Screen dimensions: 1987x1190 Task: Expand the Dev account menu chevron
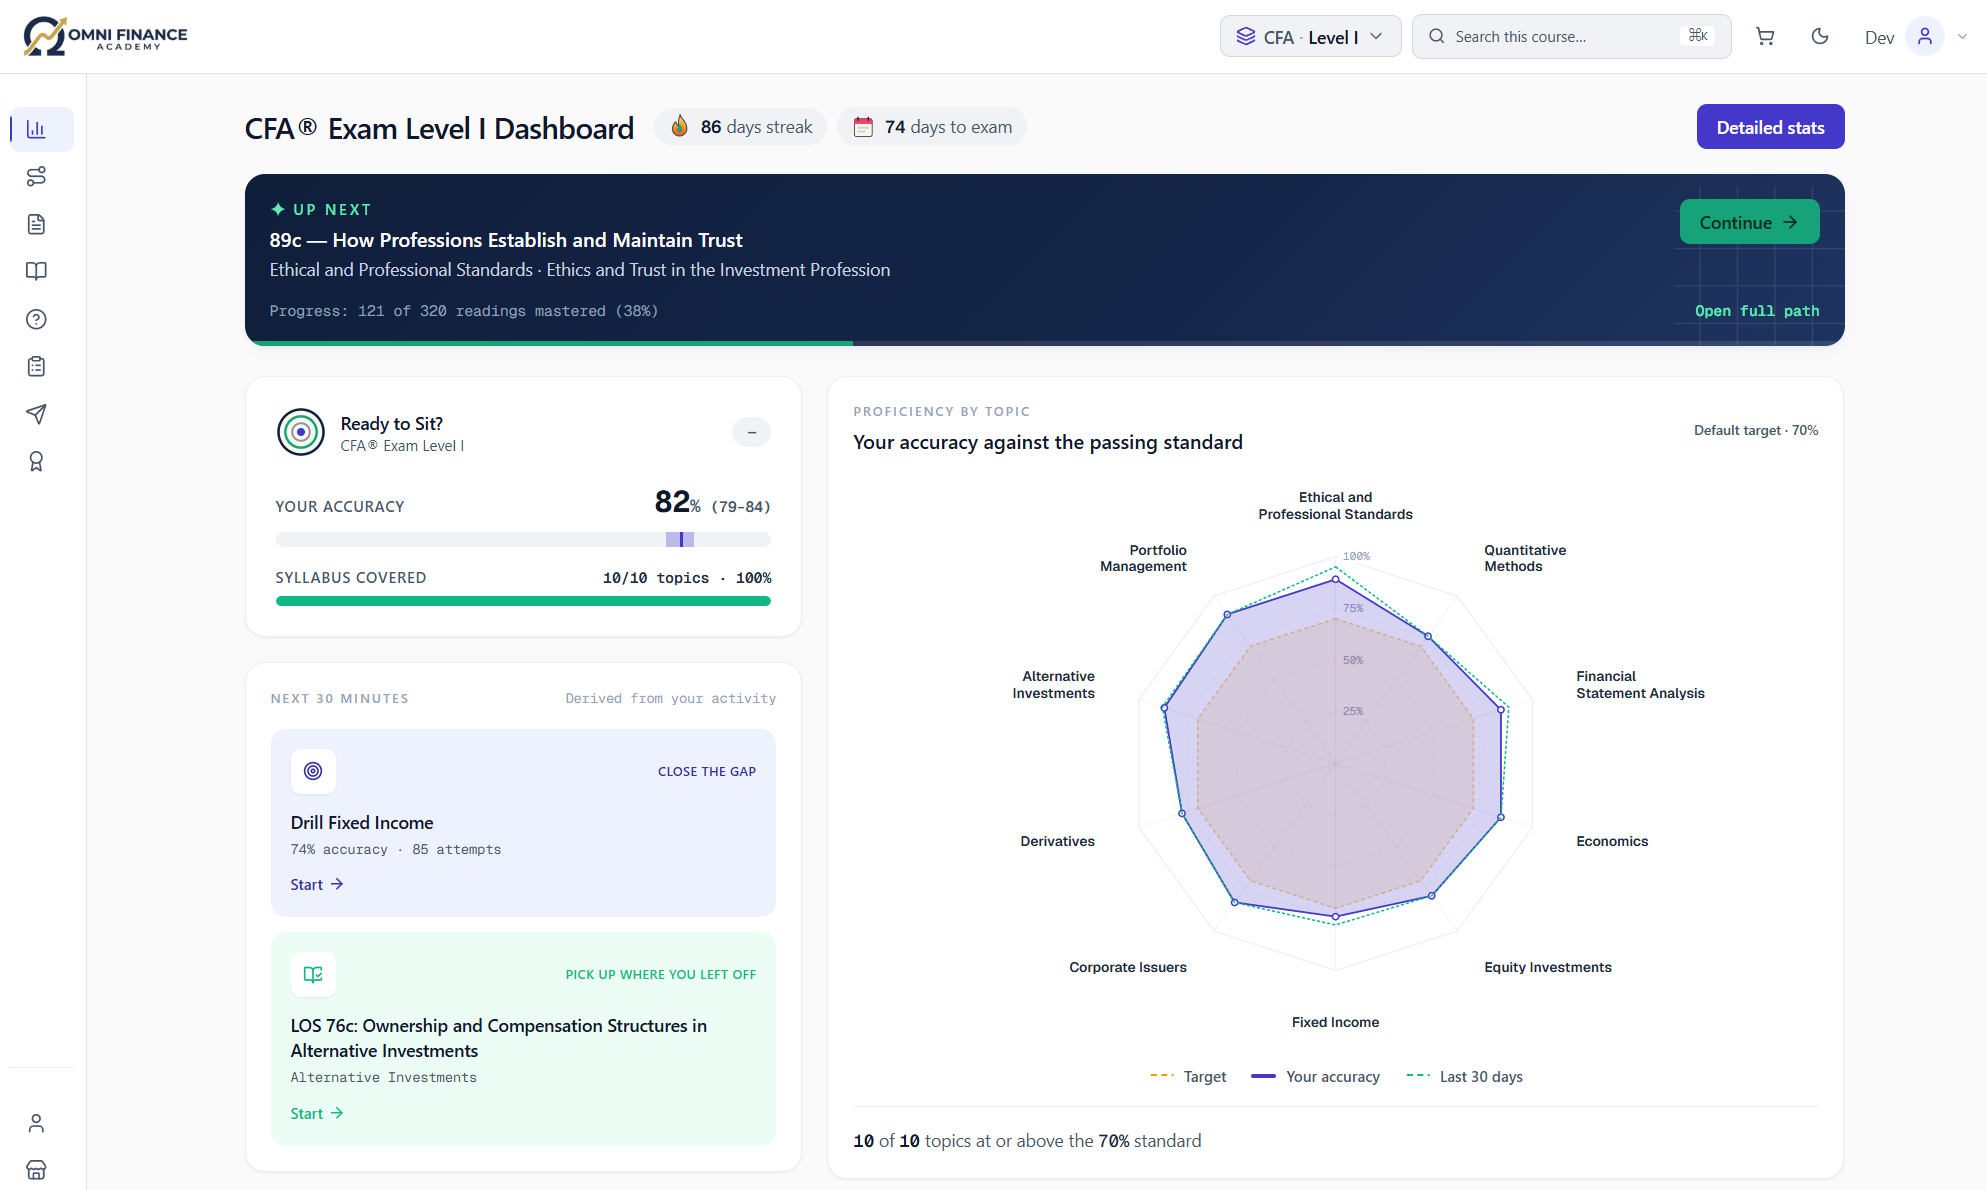pyautogui.click(x=1962, y=37)
